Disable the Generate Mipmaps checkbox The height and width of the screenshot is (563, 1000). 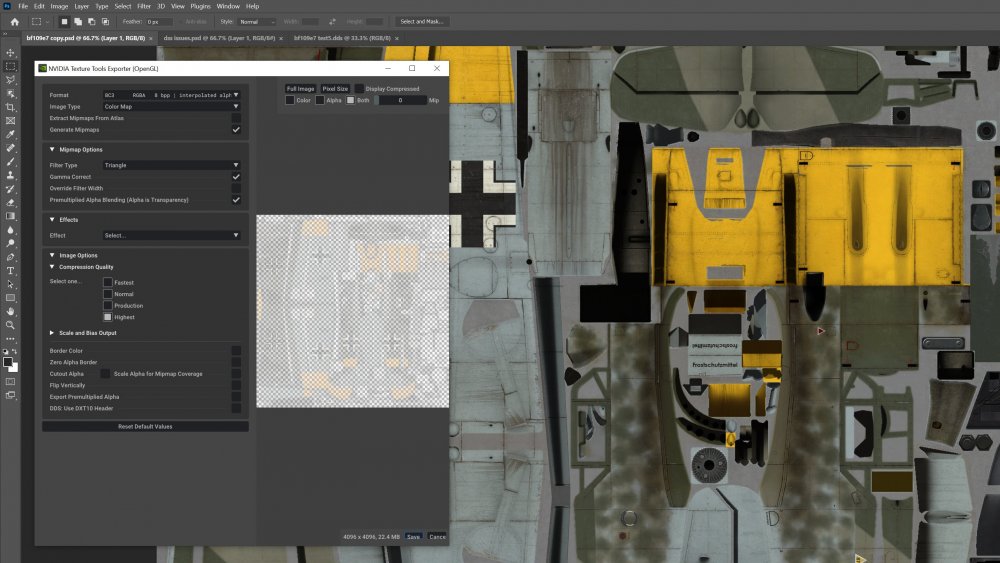(236, 129)
